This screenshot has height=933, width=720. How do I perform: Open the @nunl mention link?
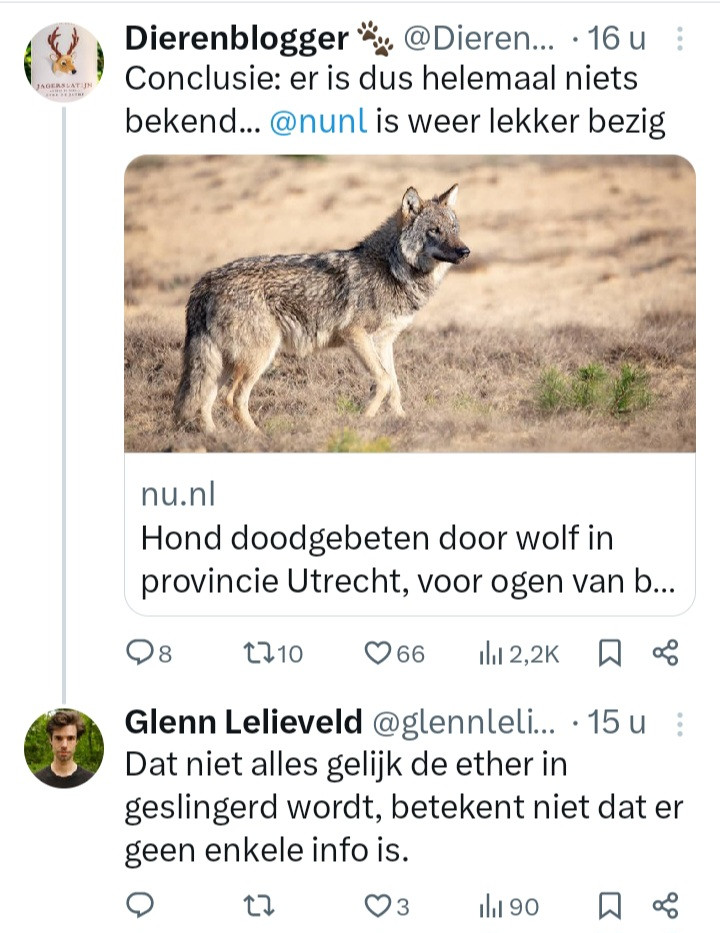pyautogui.click(x=318, y=121)
